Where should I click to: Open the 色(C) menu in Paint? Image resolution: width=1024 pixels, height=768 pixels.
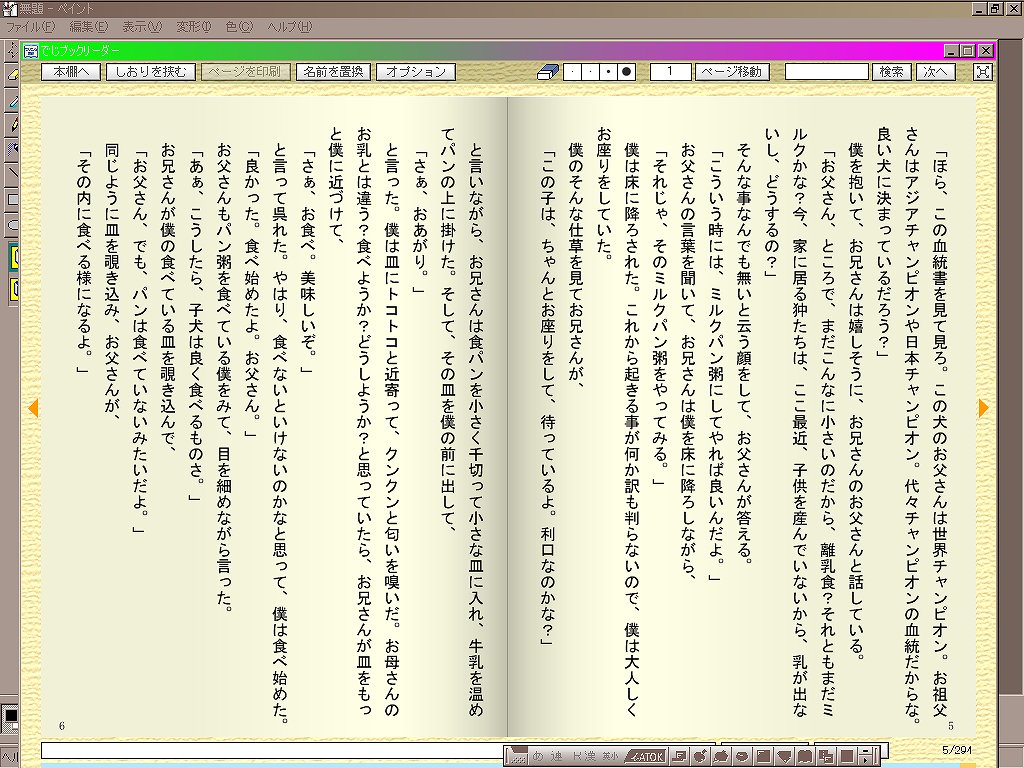point(239,27)
